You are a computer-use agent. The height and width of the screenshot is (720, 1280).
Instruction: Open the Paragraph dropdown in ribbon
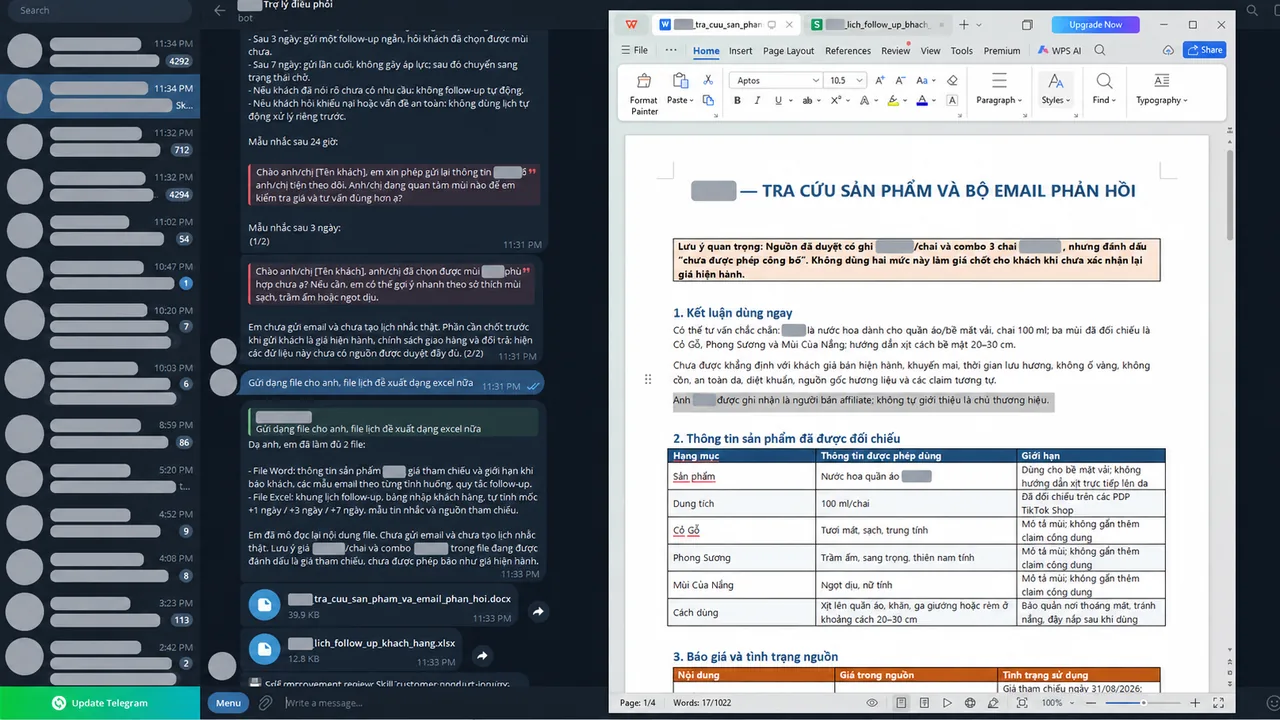tap(999, 100)
